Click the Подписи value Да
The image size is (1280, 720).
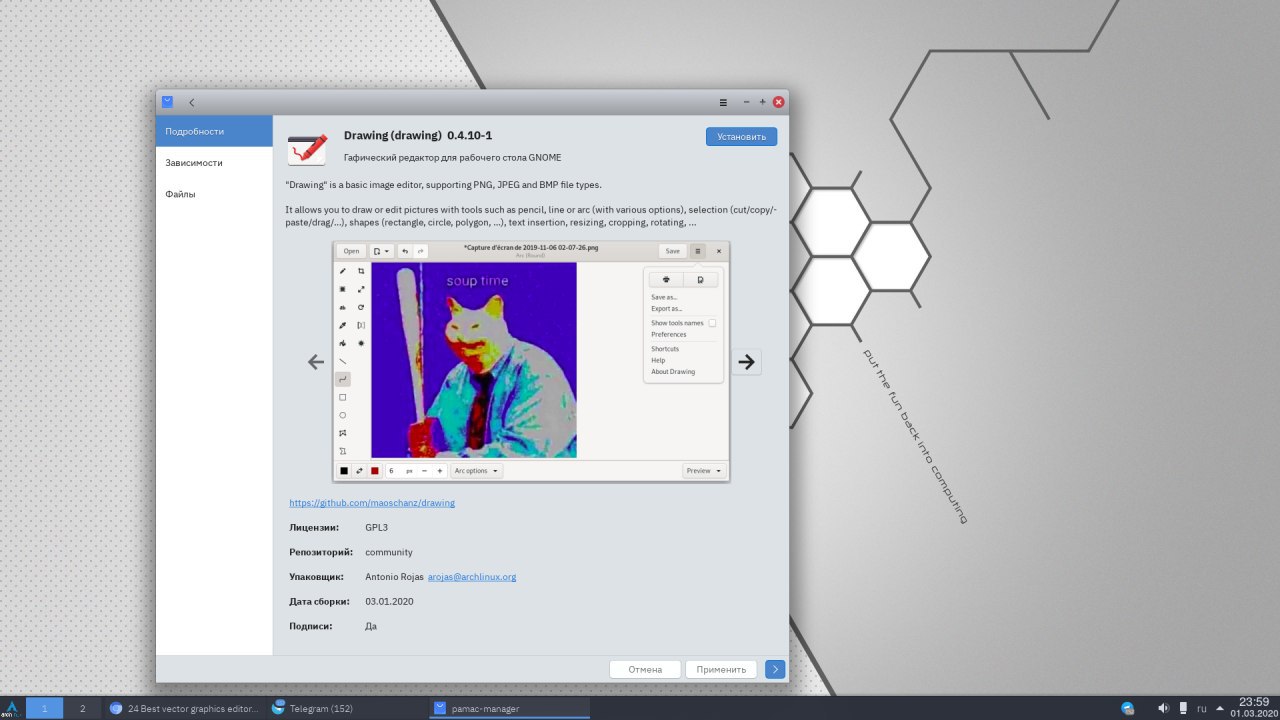coord(371,626)
